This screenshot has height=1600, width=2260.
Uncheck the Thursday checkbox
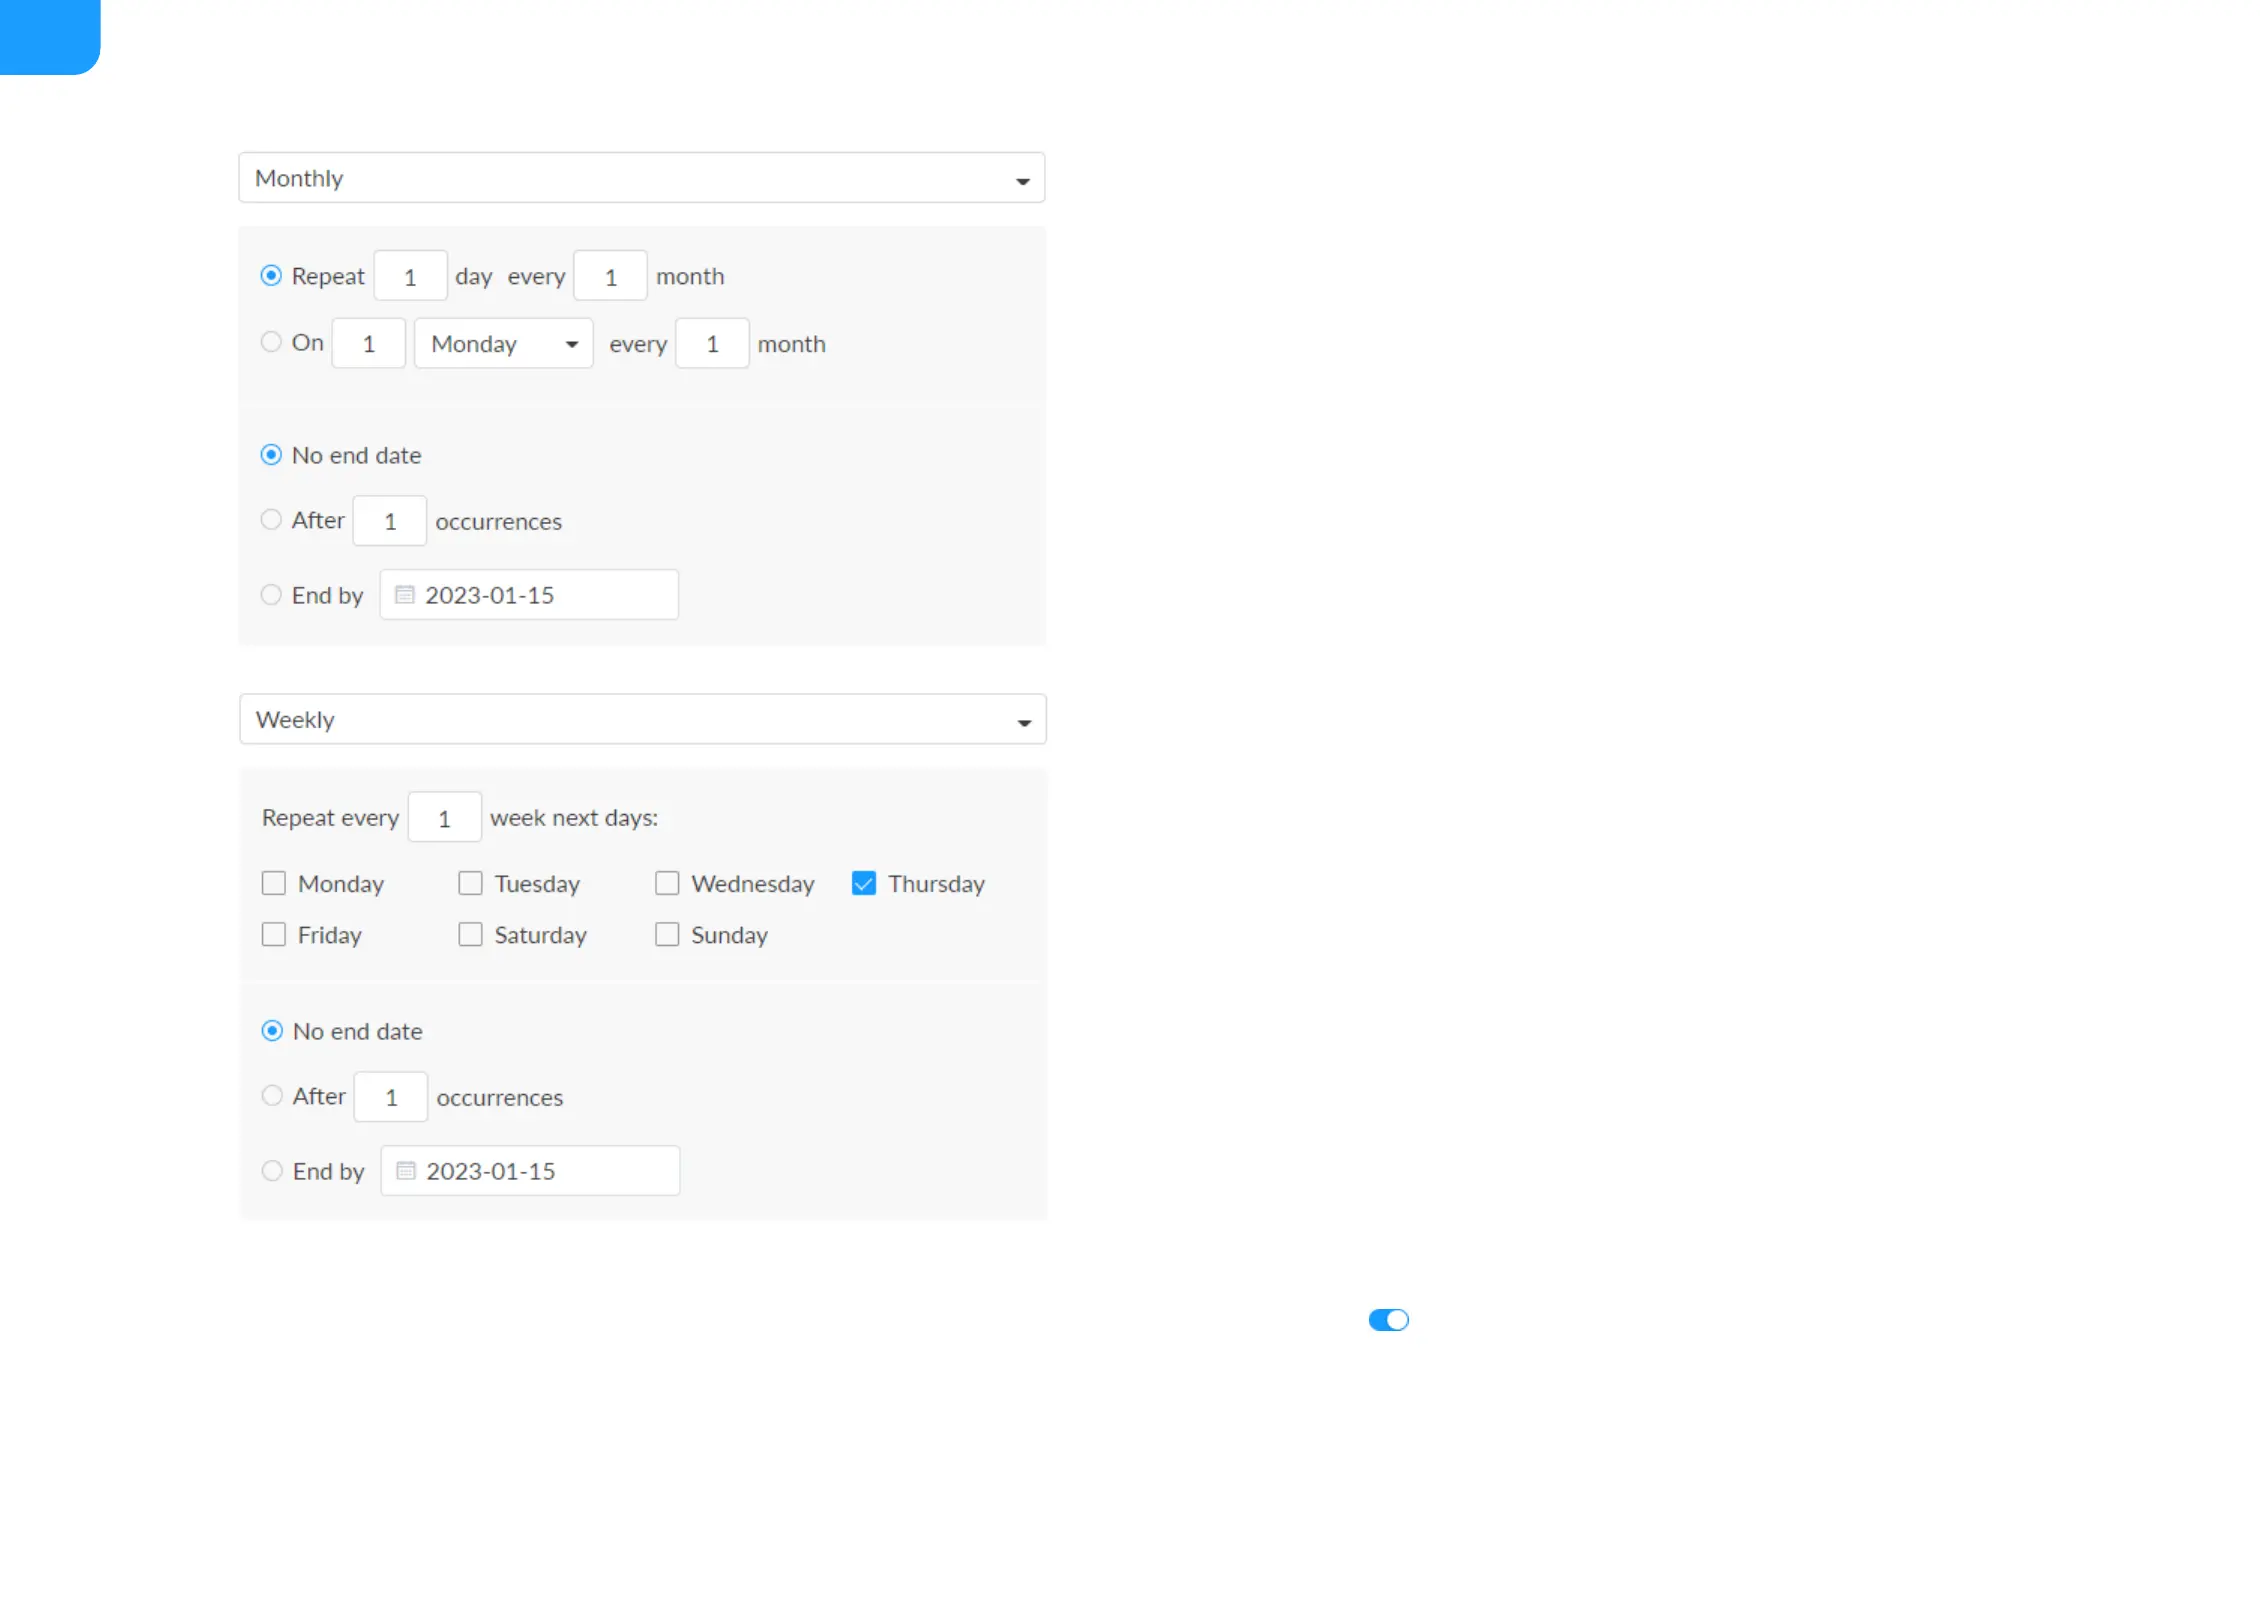864,884
